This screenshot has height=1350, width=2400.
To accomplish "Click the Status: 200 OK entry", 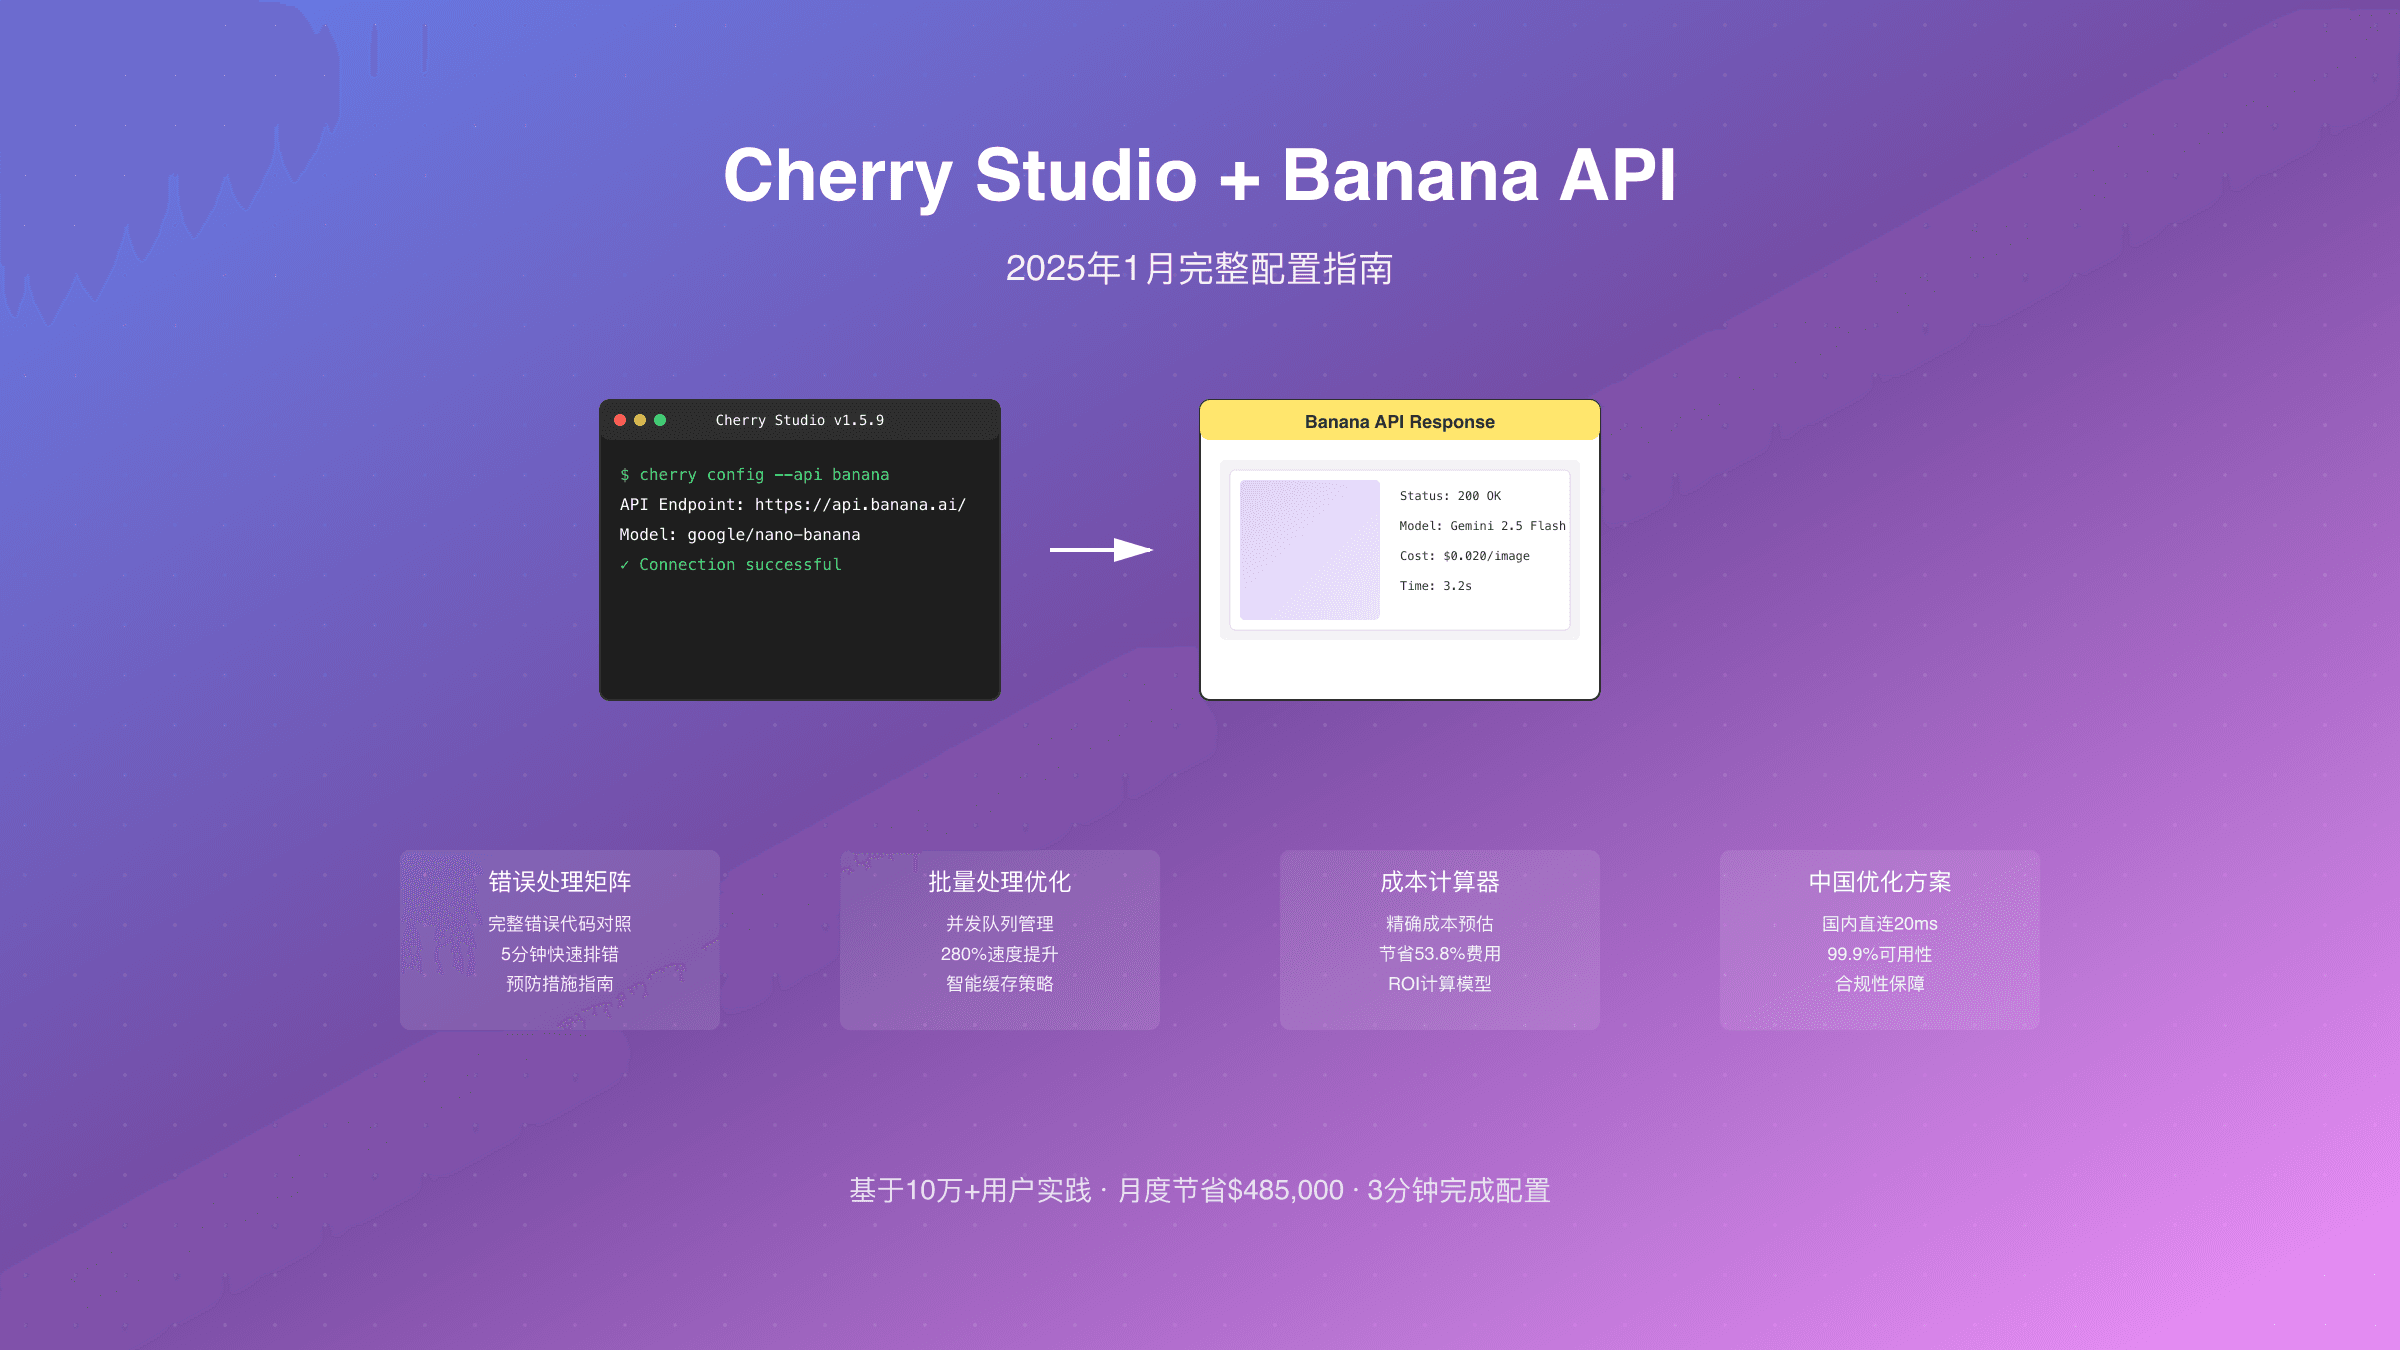I will [x=1449, y=495].
